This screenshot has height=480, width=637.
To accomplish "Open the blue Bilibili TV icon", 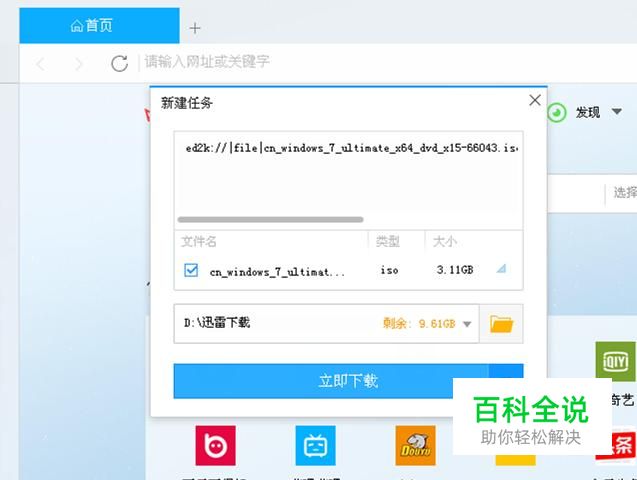I will click(316, 445).
